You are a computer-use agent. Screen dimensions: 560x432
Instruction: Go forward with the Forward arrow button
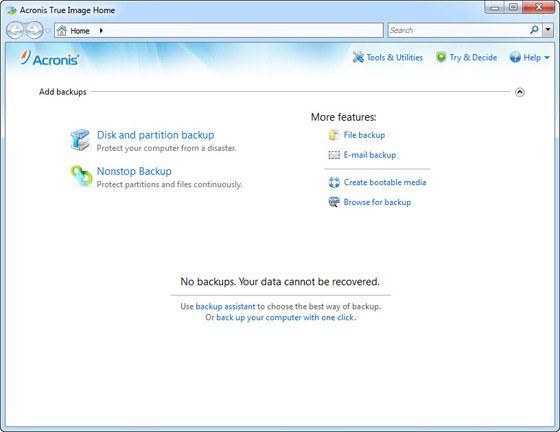pyautogui.click(x=34, y=30)
